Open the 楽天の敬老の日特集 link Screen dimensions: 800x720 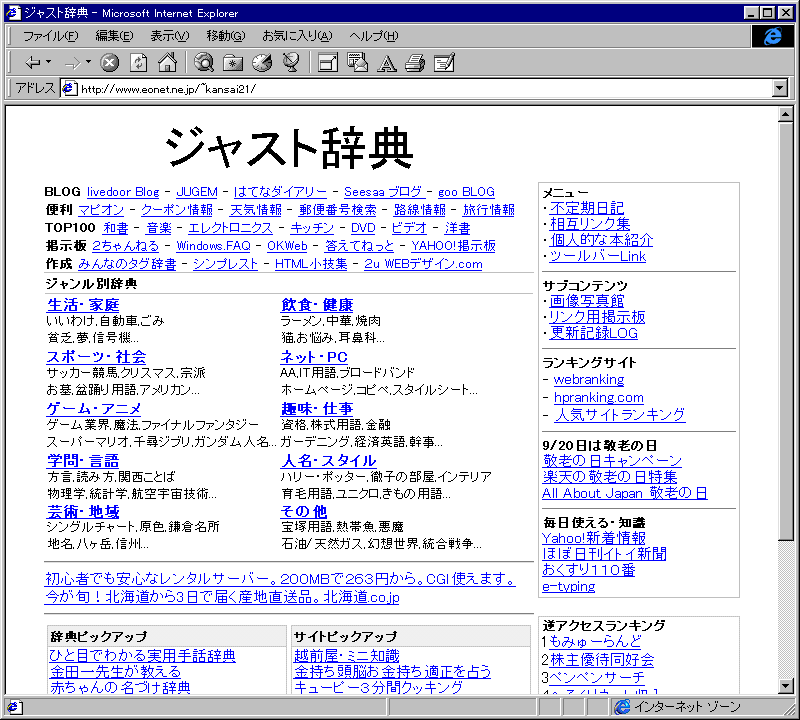click(610, 477)
